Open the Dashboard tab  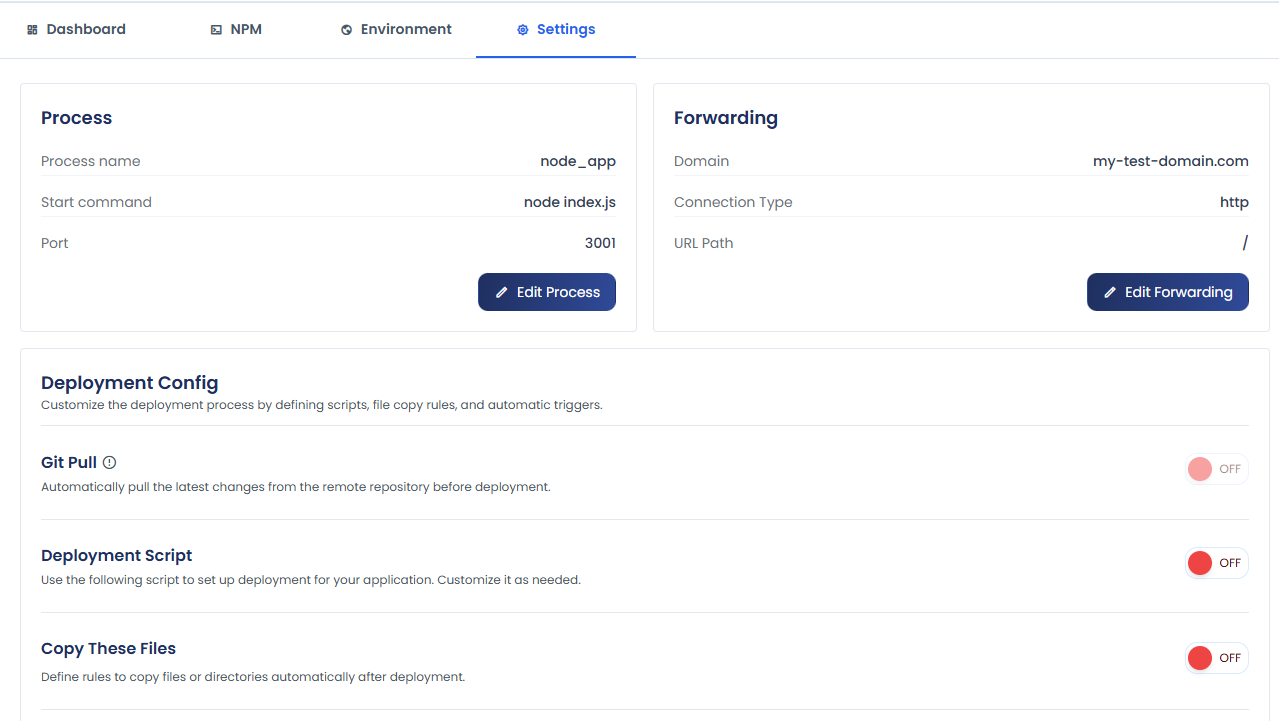(x=76, y=30)
